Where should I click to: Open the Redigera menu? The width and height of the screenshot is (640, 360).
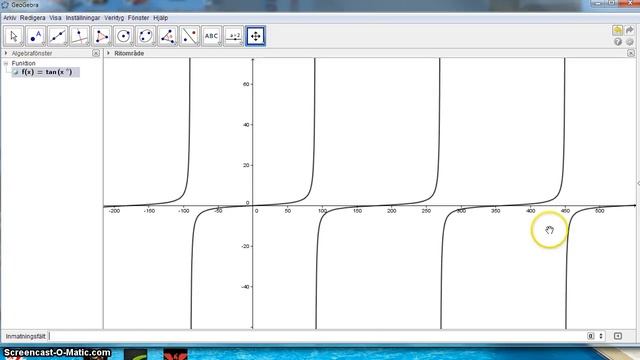click(x=33, y=18)
